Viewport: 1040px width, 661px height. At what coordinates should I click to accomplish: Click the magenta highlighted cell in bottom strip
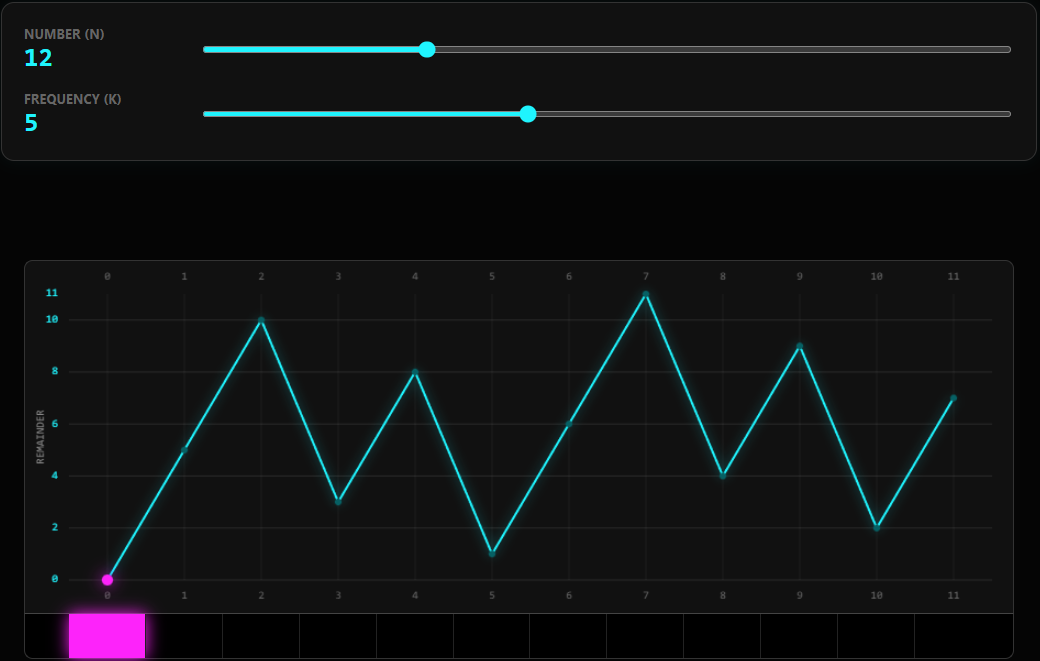(107, 636)
